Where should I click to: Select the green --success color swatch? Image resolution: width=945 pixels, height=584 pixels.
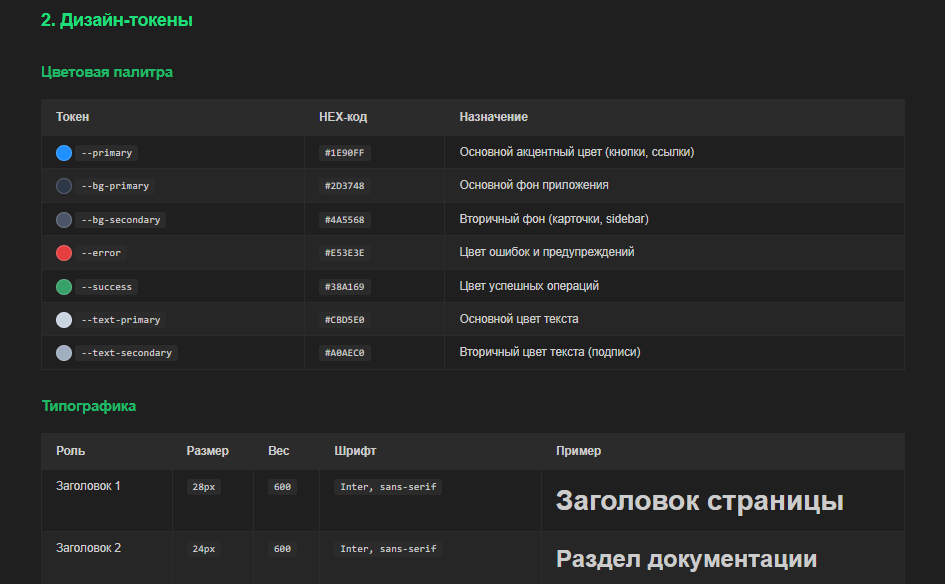(x=64, y=287)
